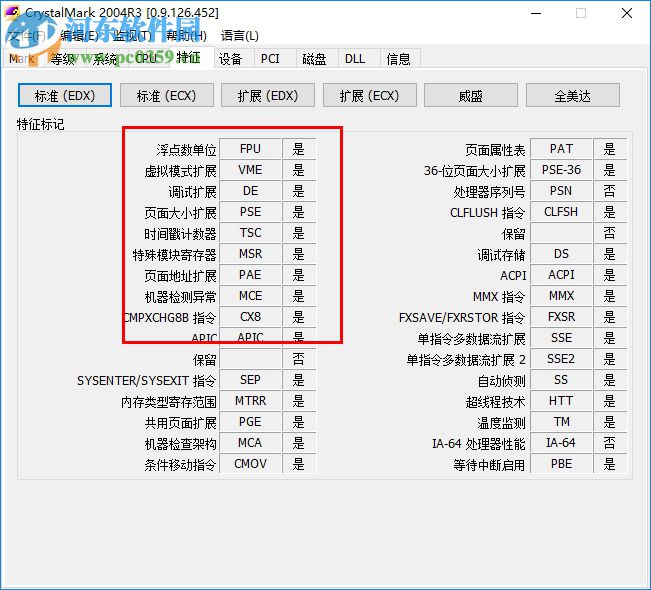Select the MCE feature cell
Image resolution: width=651 pixels, height=590 pixels.
[x=250, y=296]
